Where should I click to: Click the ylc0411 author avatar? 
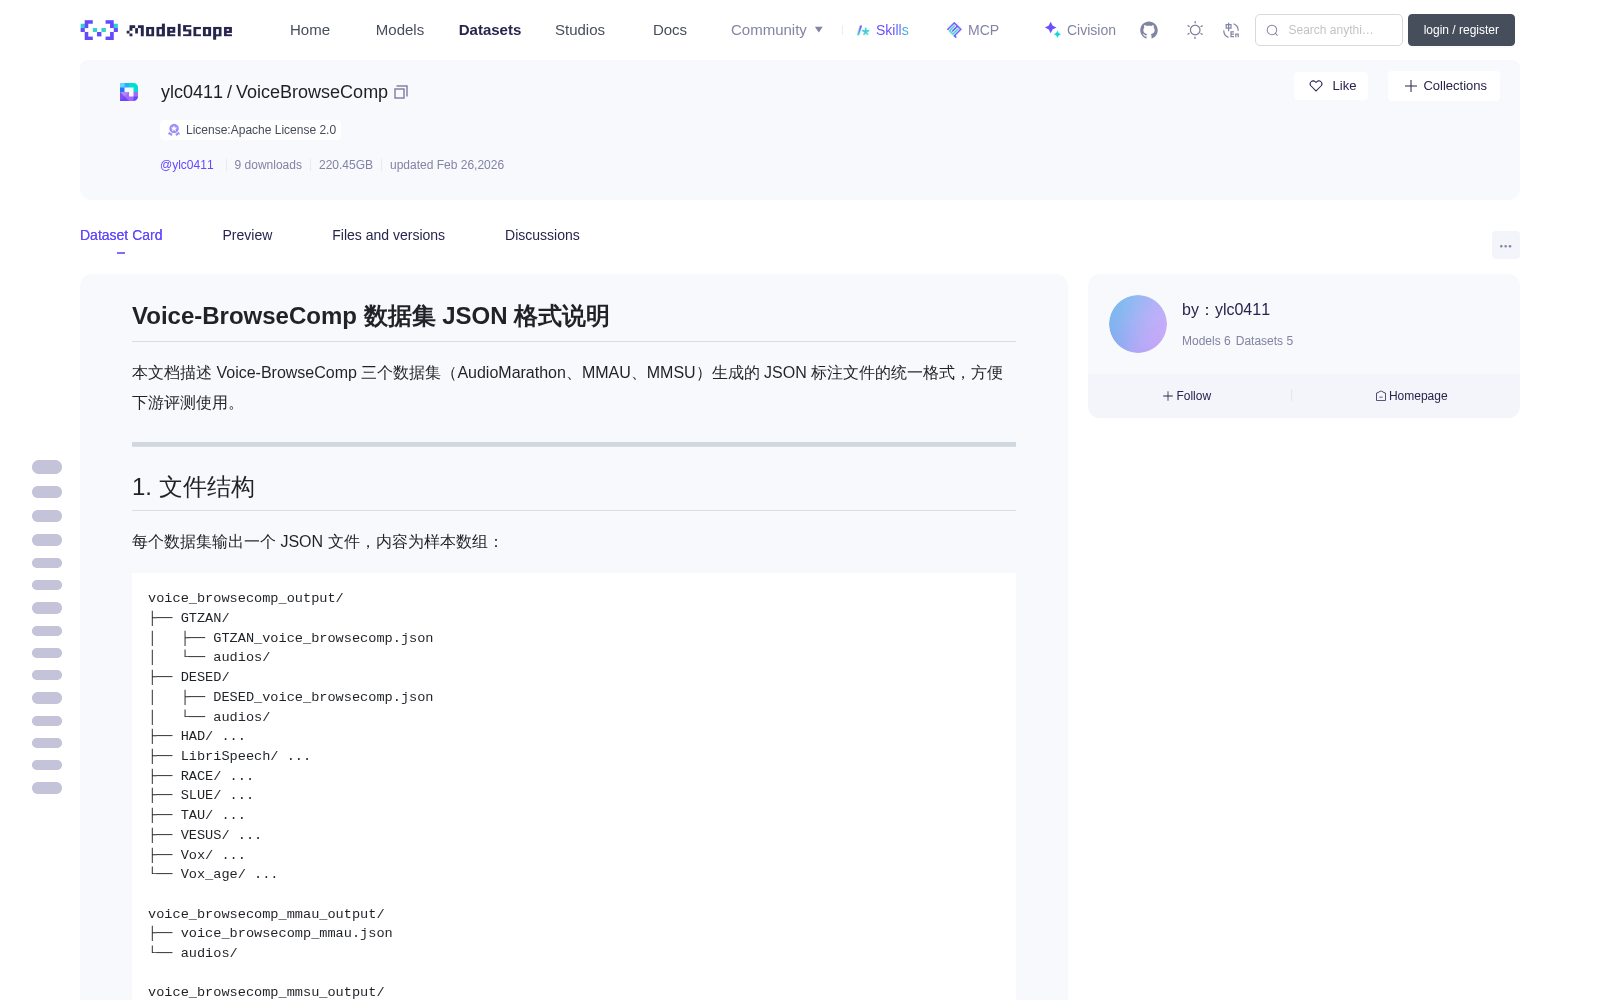pyautogui.click(x=1138, y=324)
